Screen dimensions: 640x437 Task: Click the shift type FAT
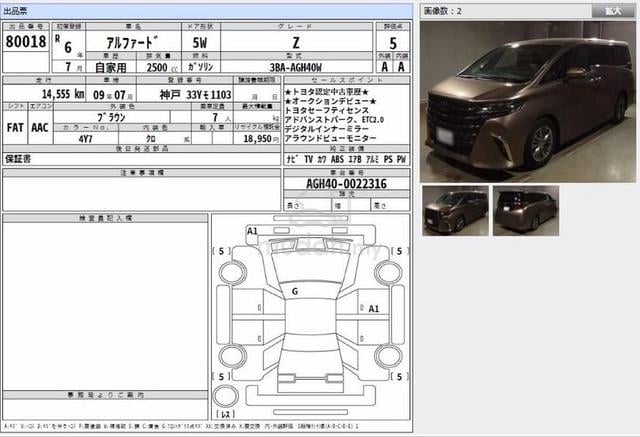click(15, 128)
